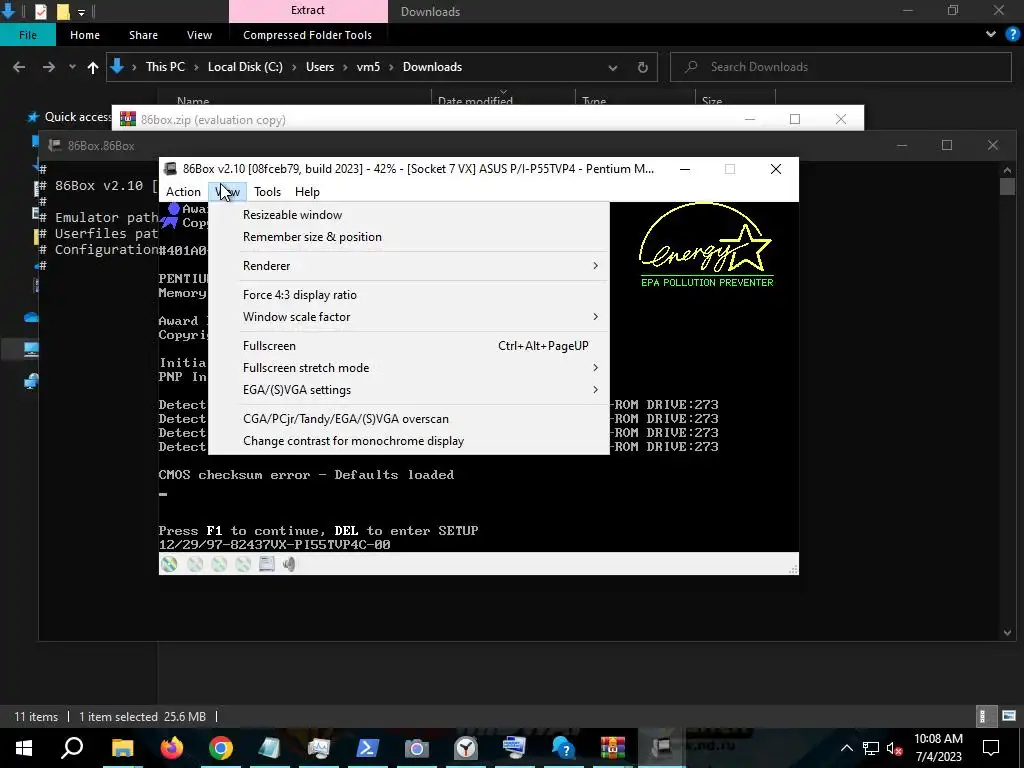
Task: Open address bar history dropdown arrow
Action: pyautogui.click(x=613, y=67)
